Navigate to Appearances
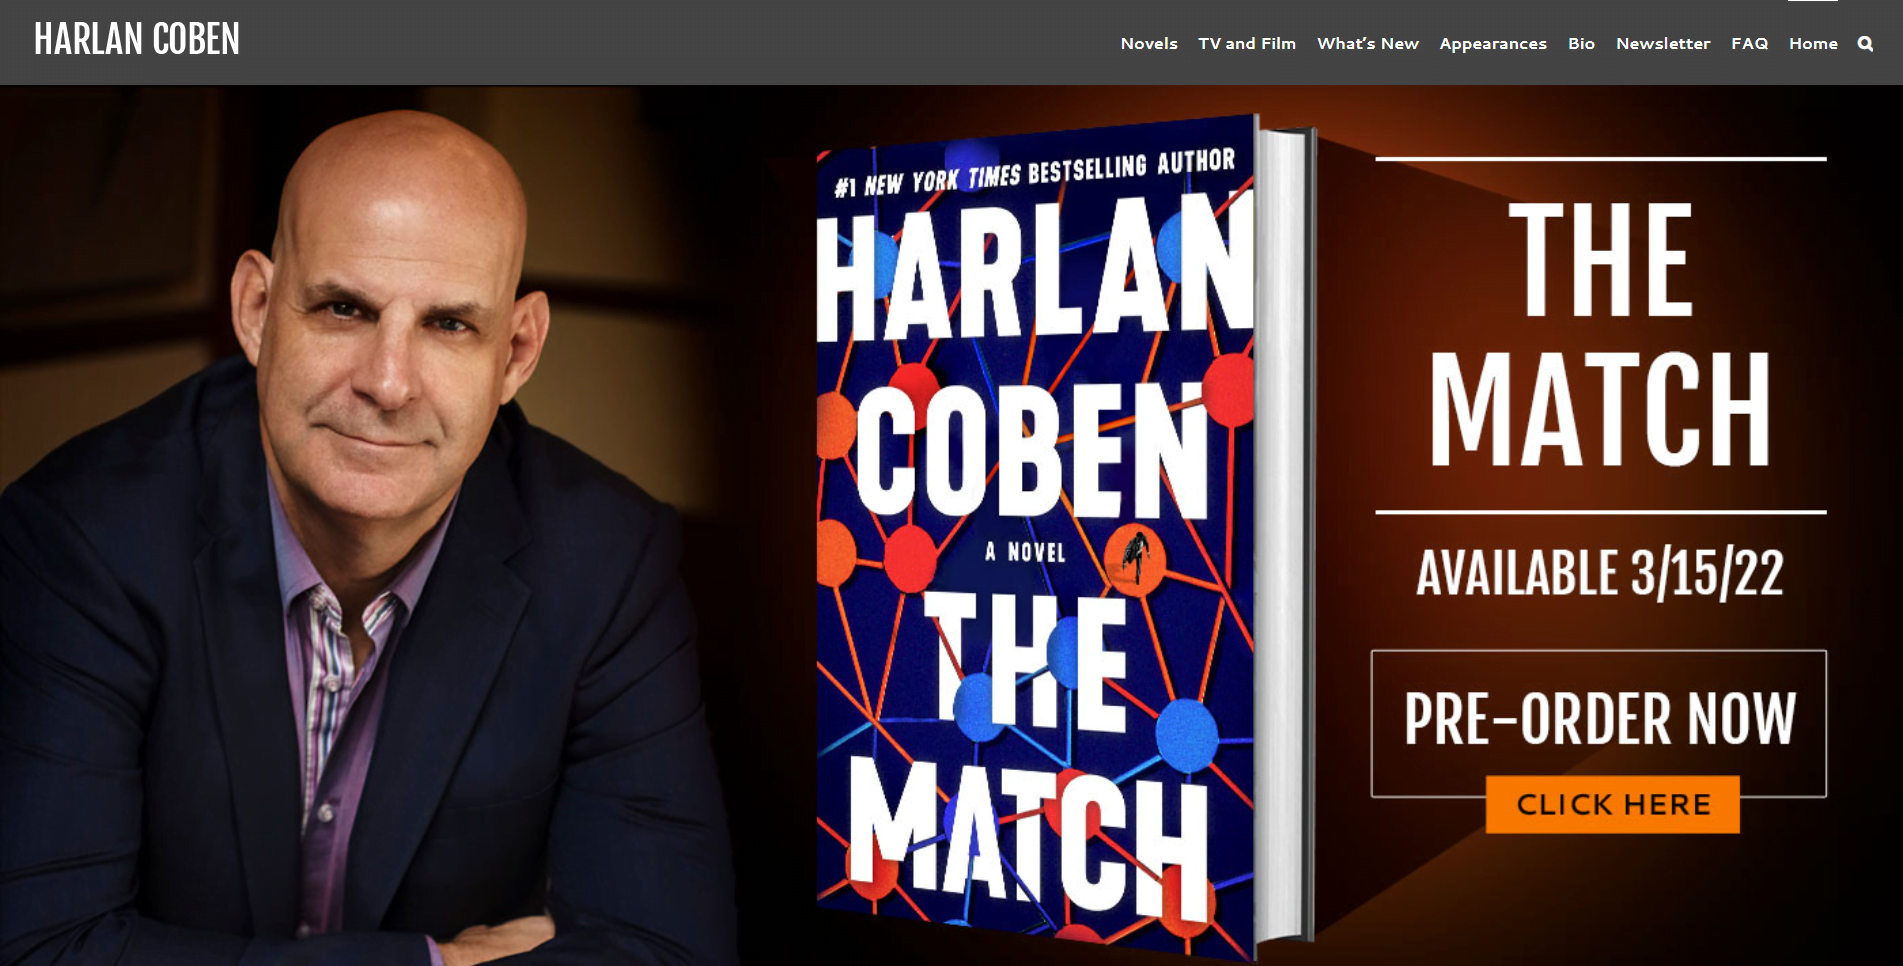The width and height of the screenshot is (1903, 966). click(x=1493, y=43)
